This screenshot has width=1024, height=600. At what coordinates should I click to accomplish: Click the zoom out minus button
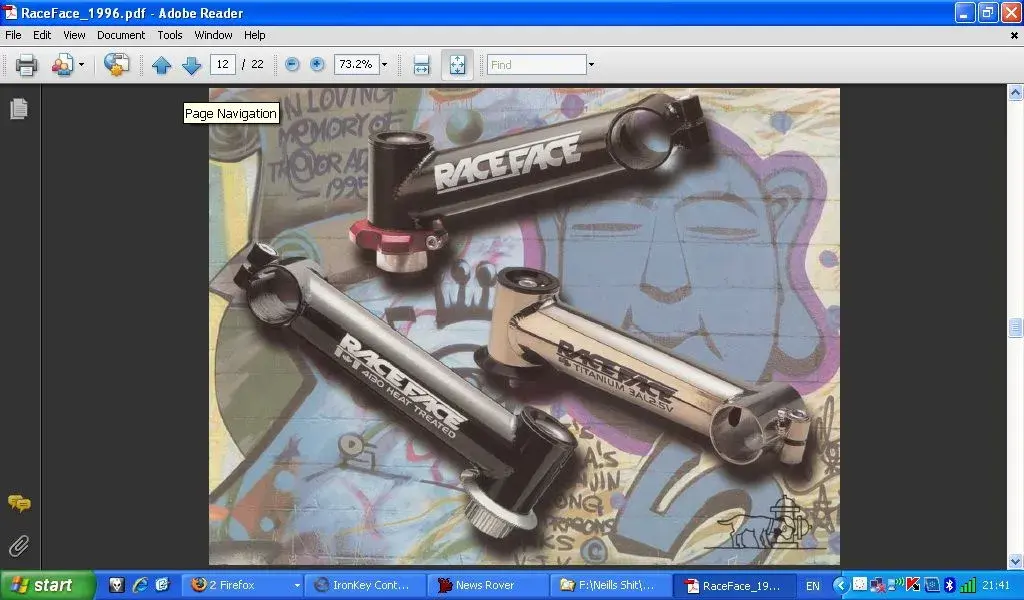point(292,64)
